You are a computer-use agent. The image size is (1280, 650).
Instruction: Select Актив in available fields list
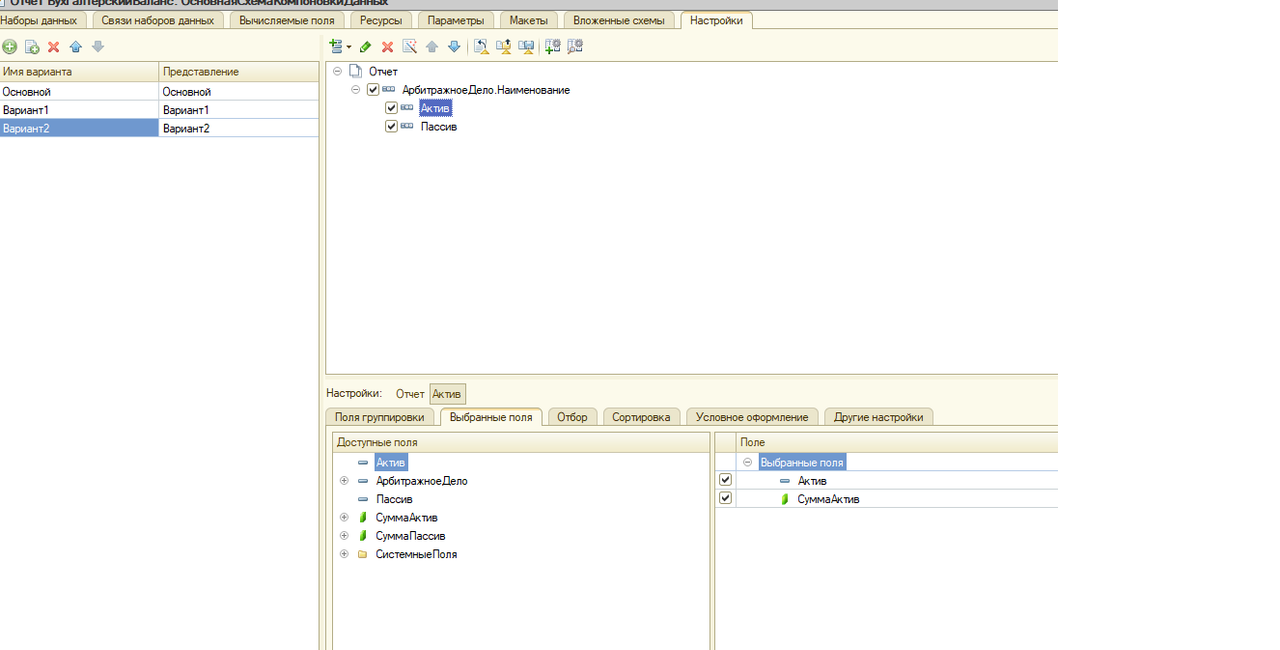click(x=391, y=462)
